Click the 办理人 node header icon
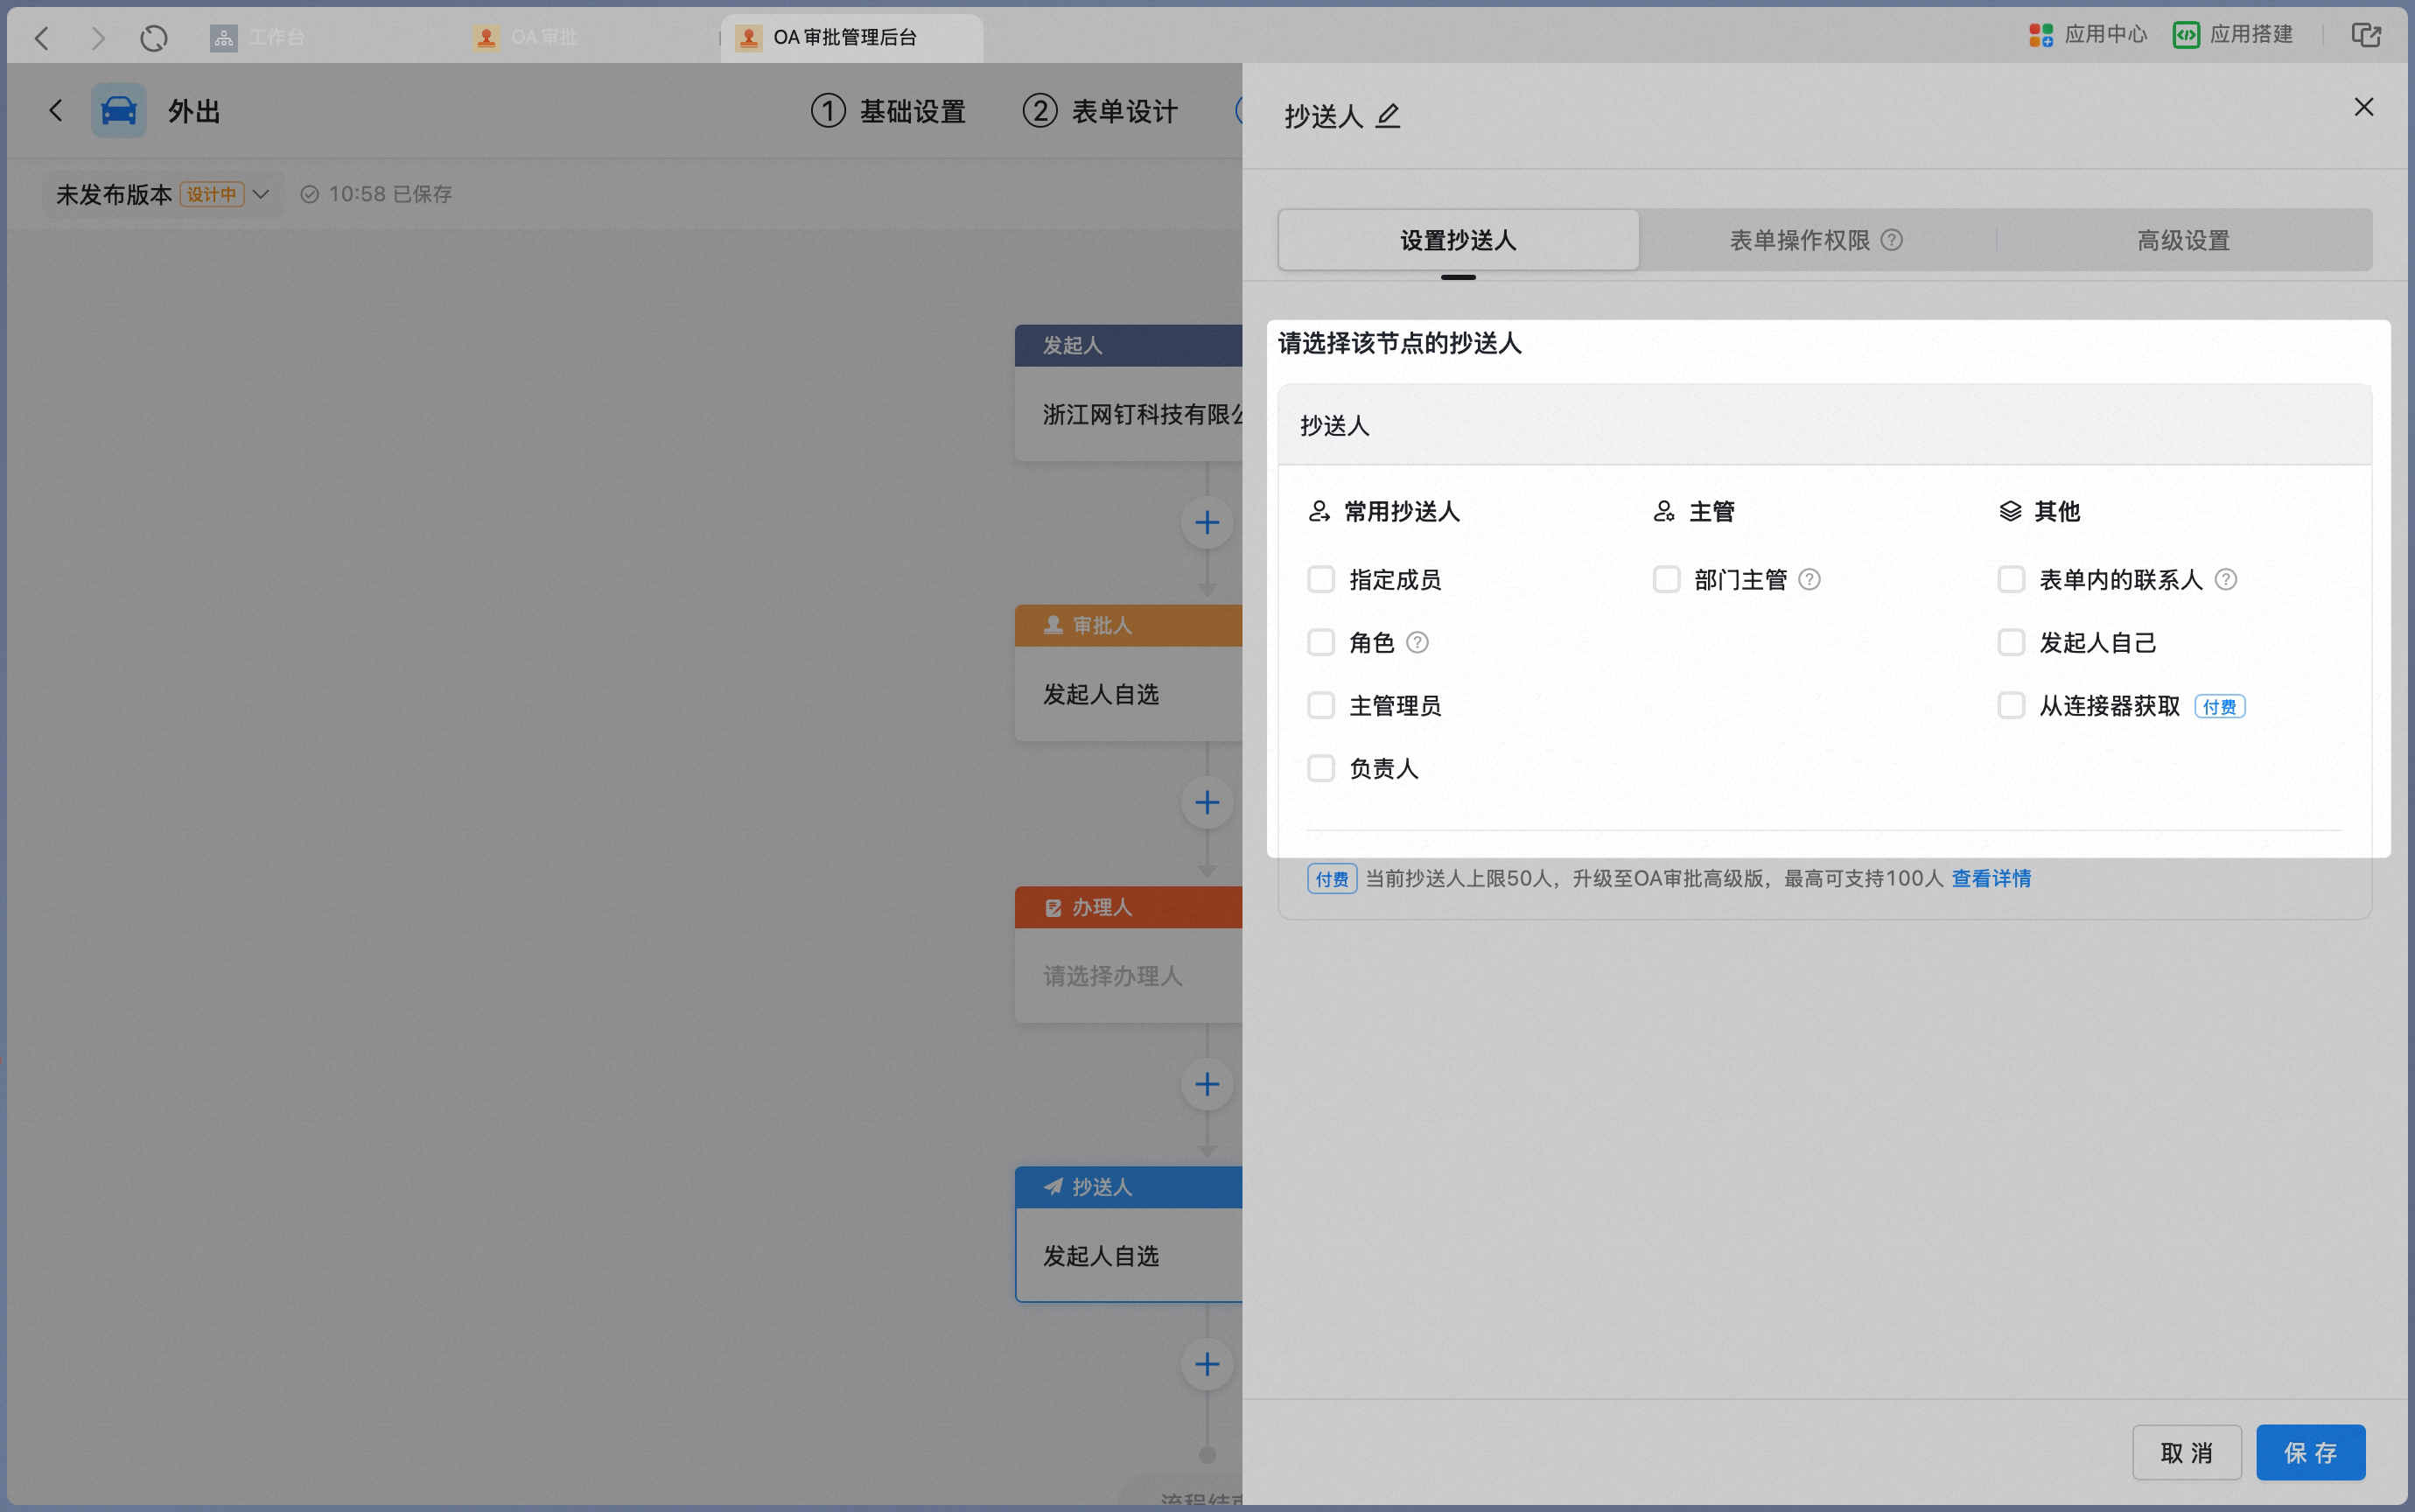Image resolution: width=2415 pixels, height=1512 pixels. tap(1053, 907)
